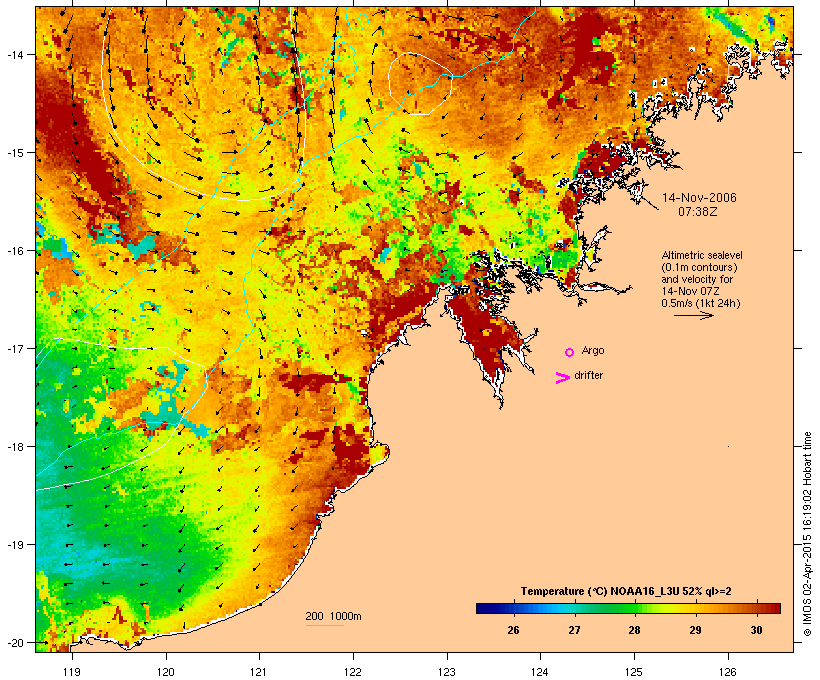Click the velocity scale arrow under 0.5m/s
This screenshot has height=680, width=820.
693,315
